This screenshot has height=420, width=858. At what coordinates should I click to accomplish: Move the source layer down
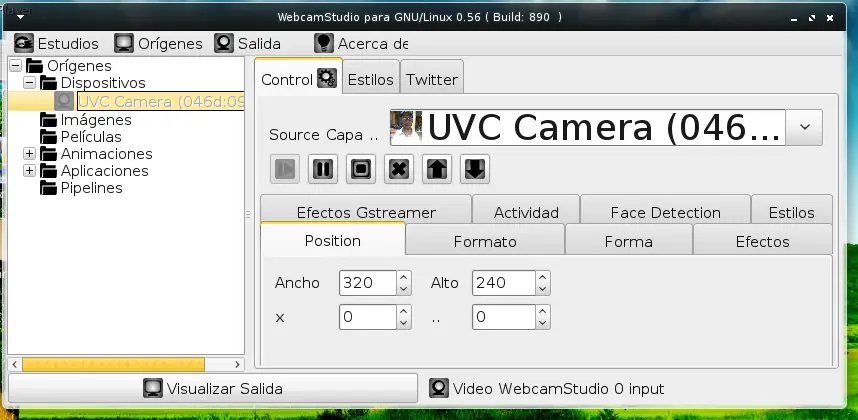click(x=475, y=169)
